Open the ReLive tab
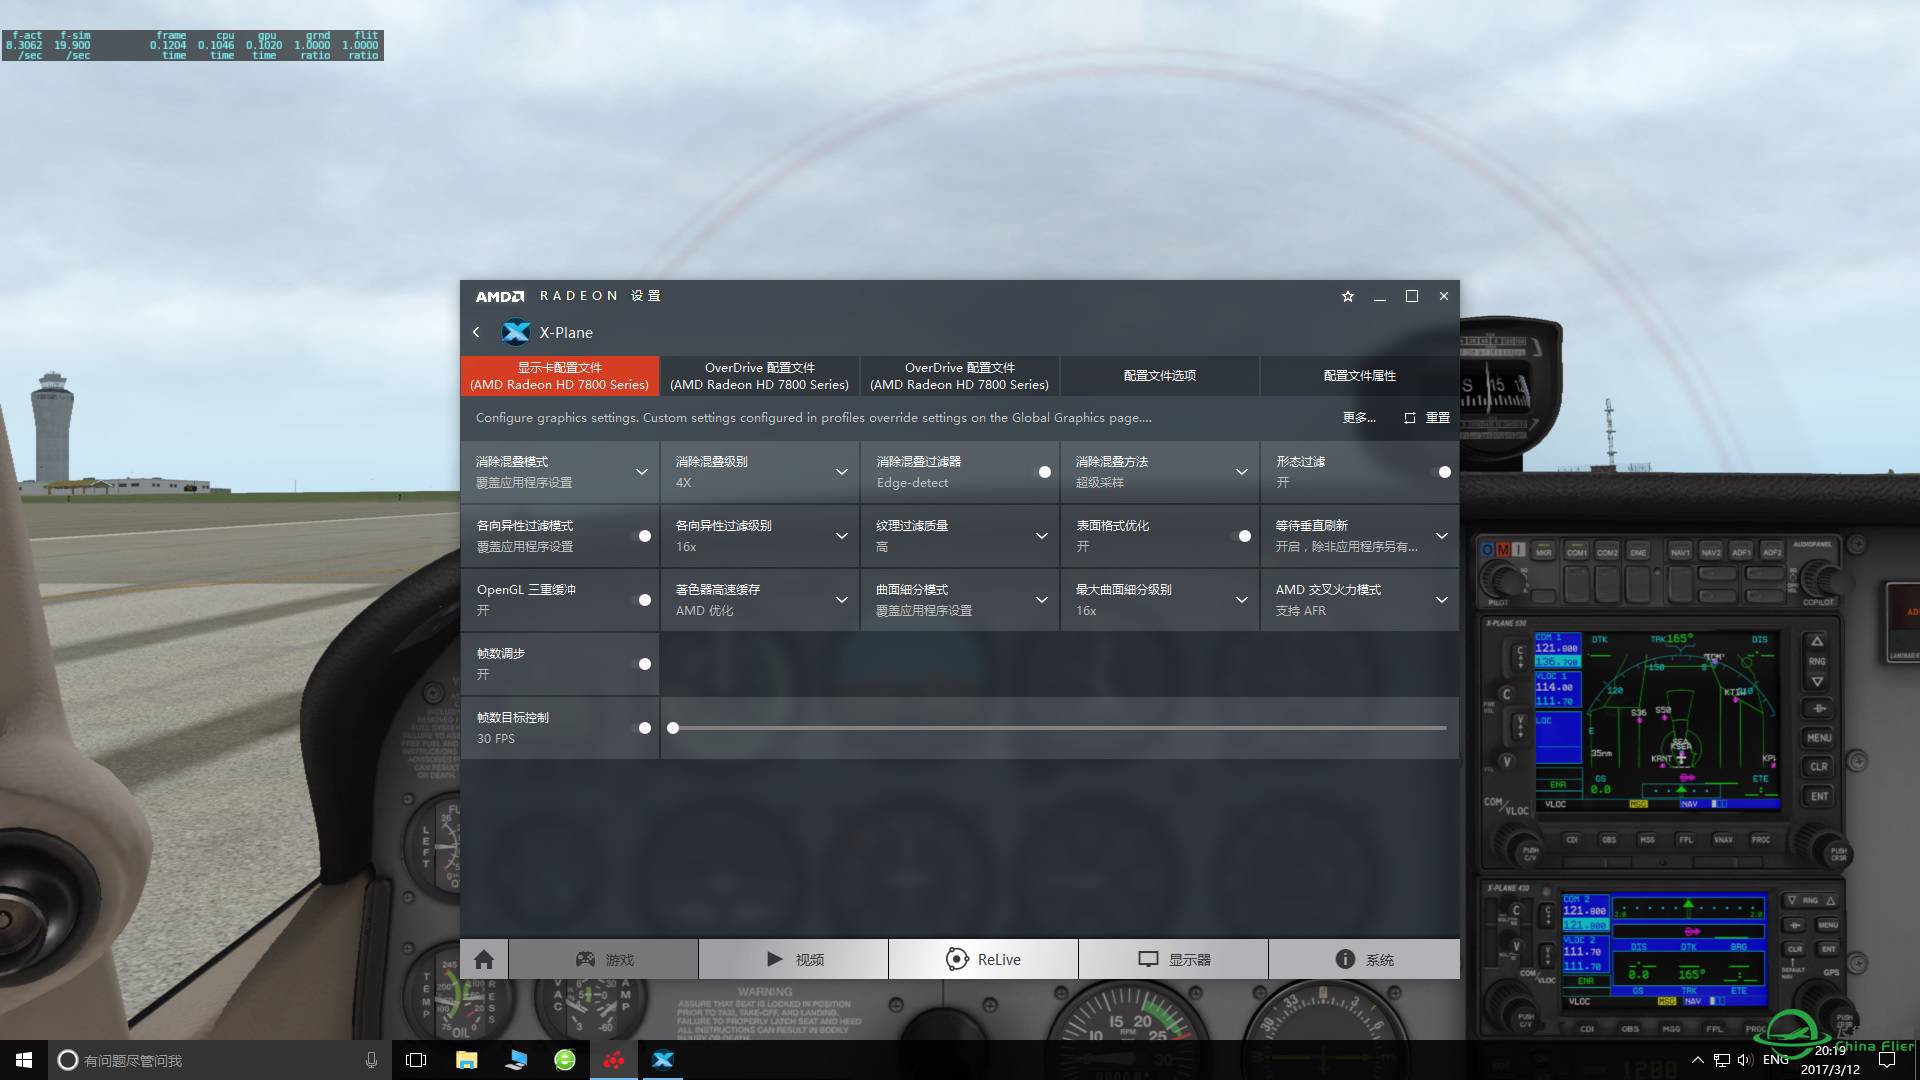 tap(984, 959)
